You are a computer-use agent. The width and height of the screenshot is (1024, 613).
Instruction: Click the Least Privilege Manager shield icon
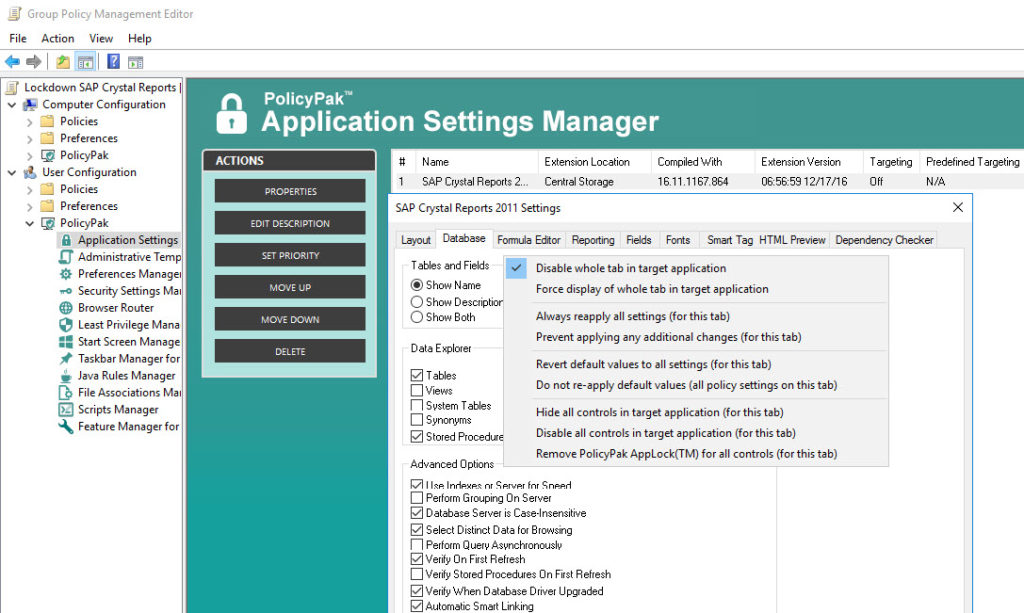(66, 325)
